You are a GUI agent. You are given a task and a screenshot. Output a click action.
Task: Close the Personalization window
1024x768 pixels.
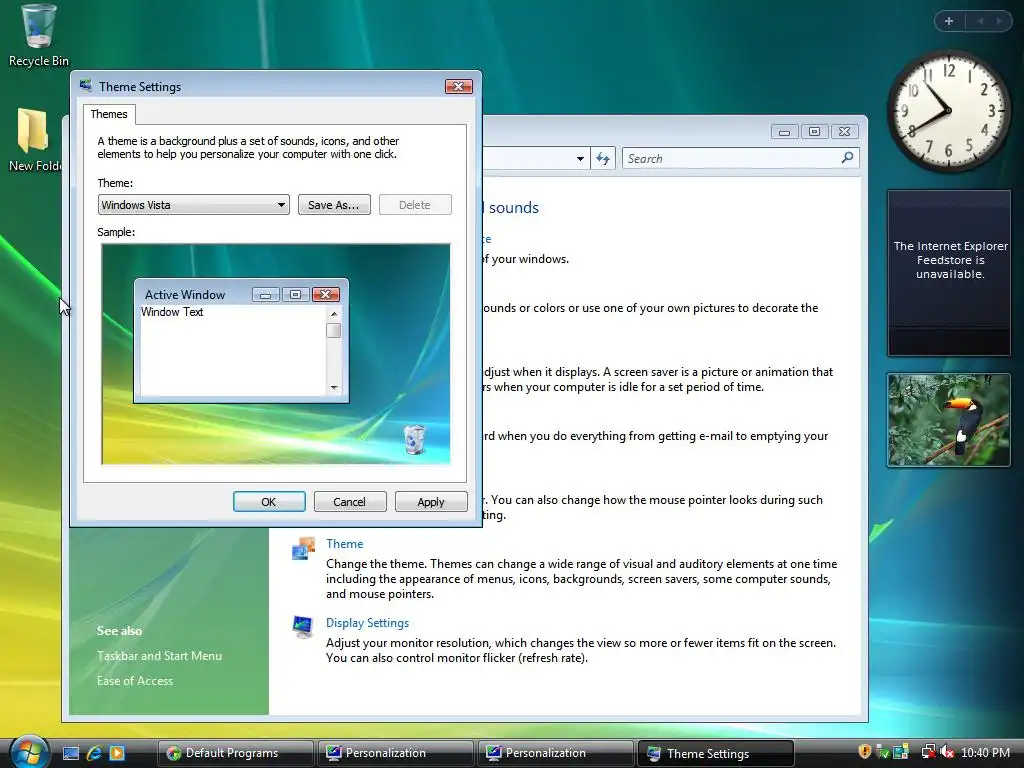pyautogui.click(x=844, y=132)
